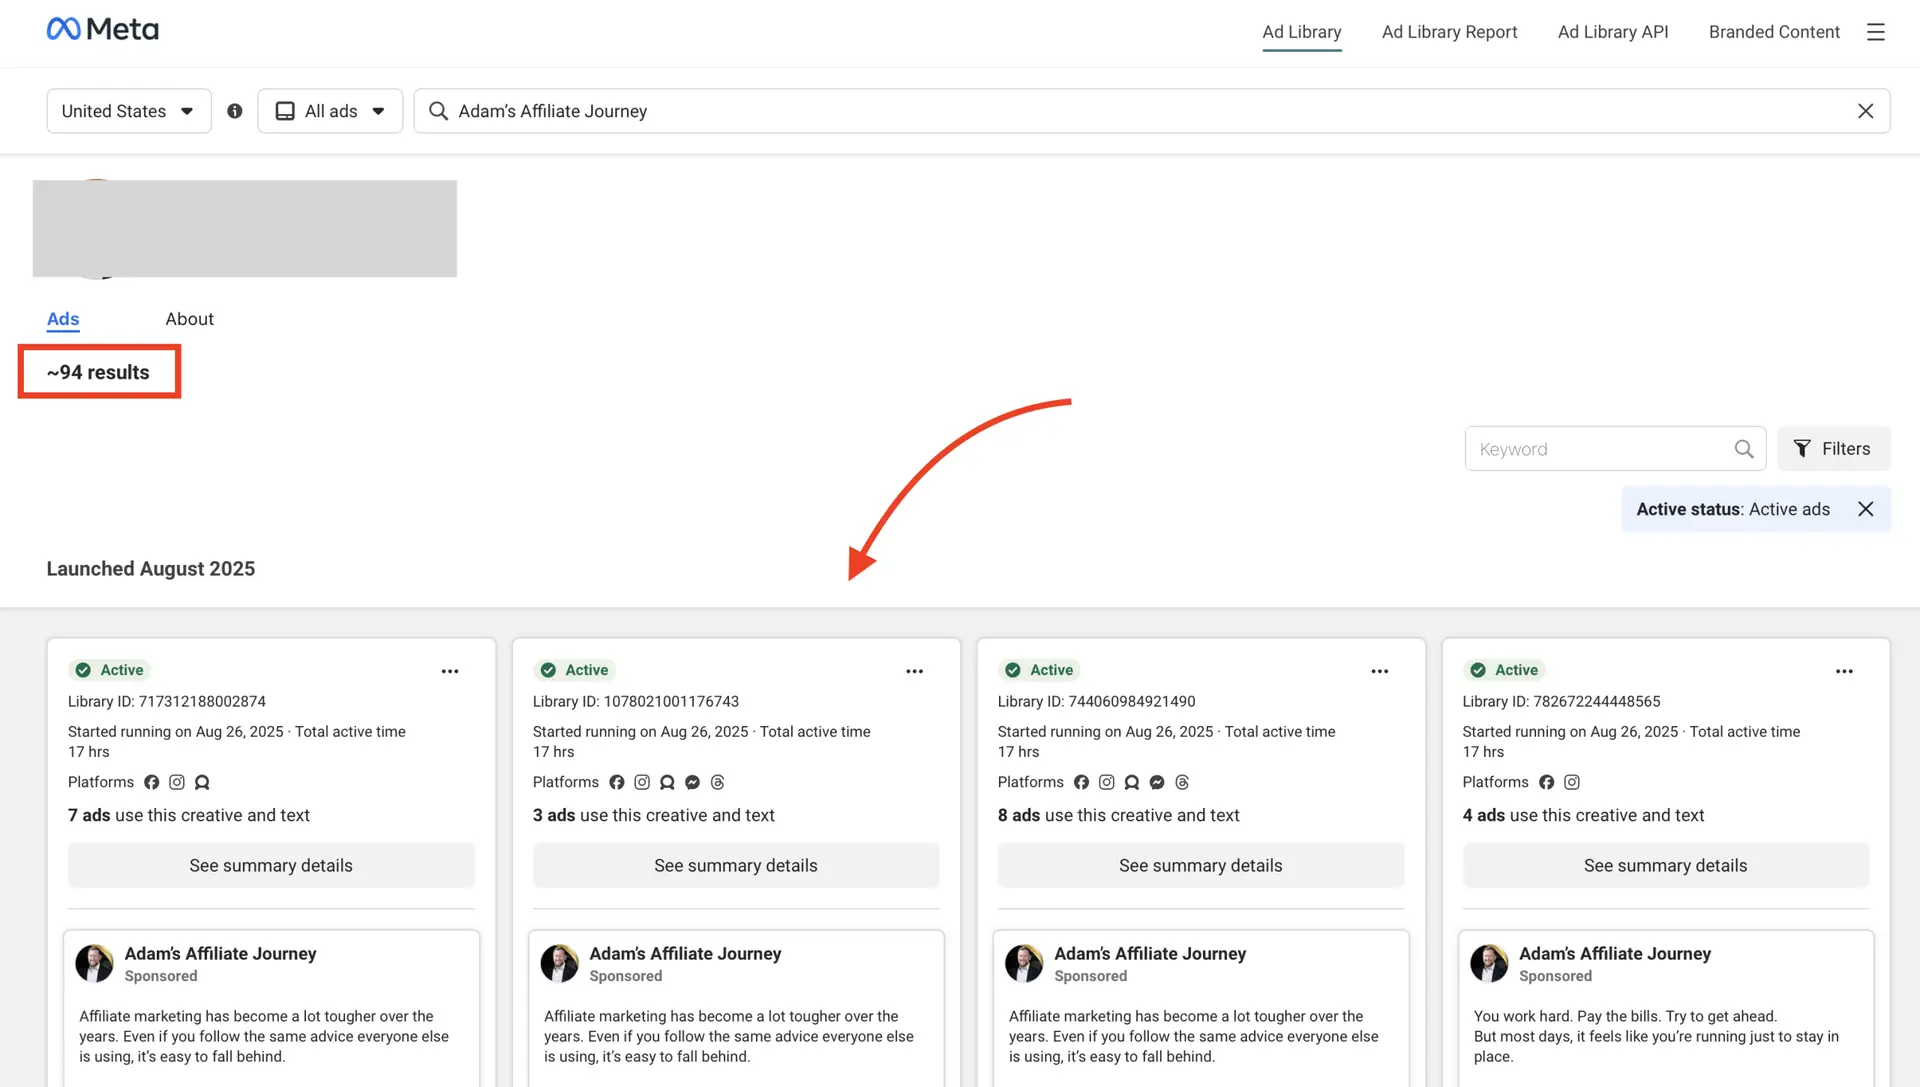Clear the search field with X

pyautogui.click(x=1865, y=111)
